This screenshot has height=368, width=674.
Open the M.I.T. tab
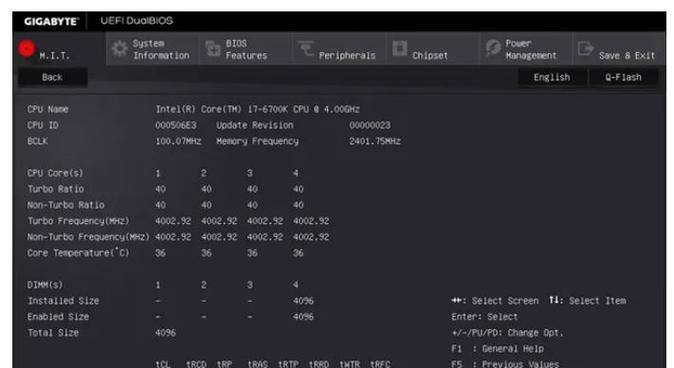pos(59,49)
